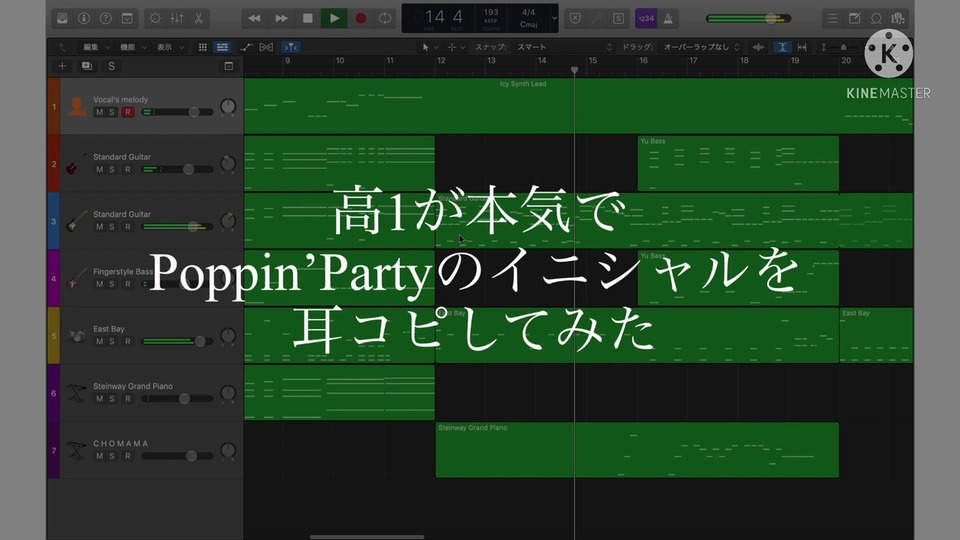Add a new track with plus button
The height and width of the screenshot is (540, 960).
tap(62, 66)
